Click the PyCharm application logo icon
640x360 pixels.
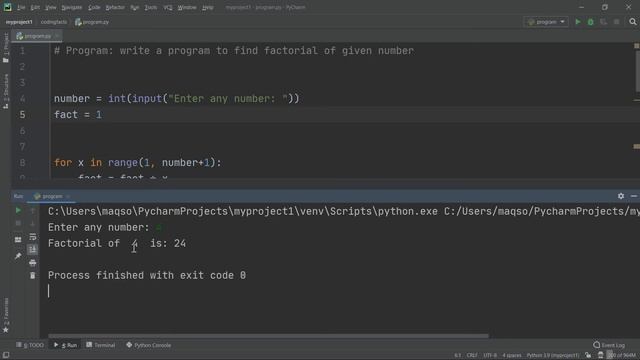7,7
